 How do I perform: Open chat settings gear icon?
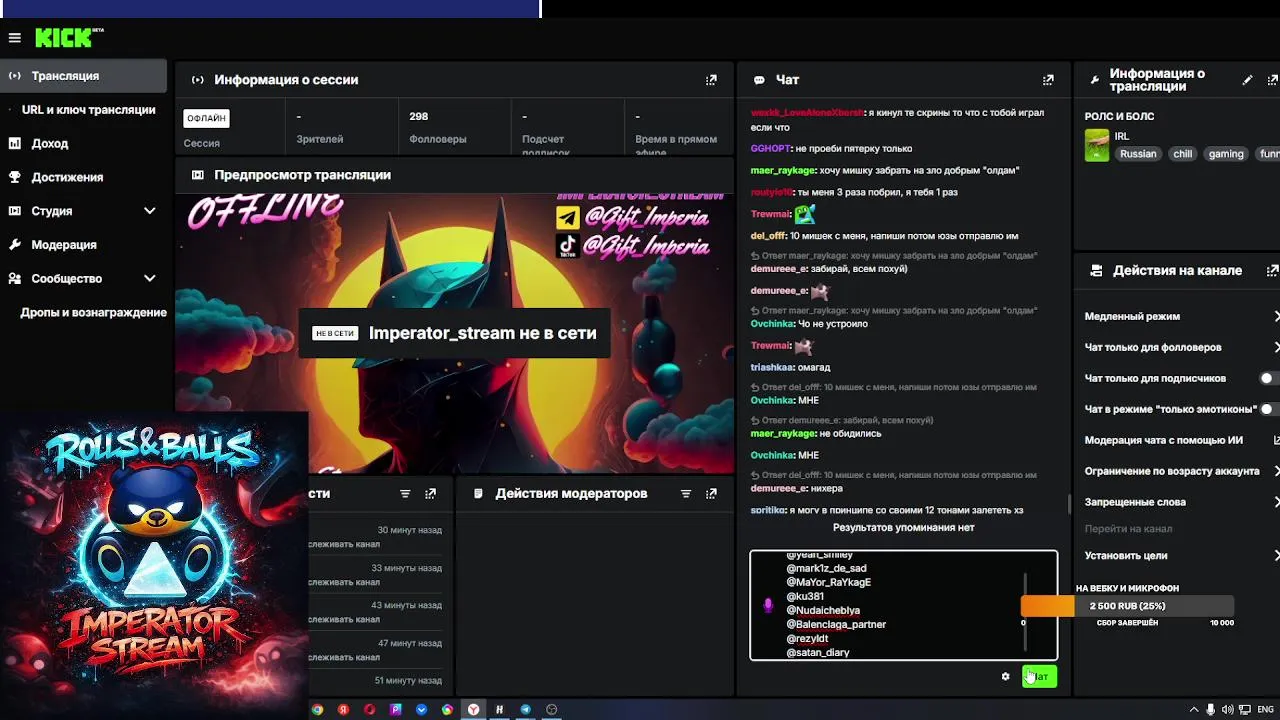coord(1005,677)
